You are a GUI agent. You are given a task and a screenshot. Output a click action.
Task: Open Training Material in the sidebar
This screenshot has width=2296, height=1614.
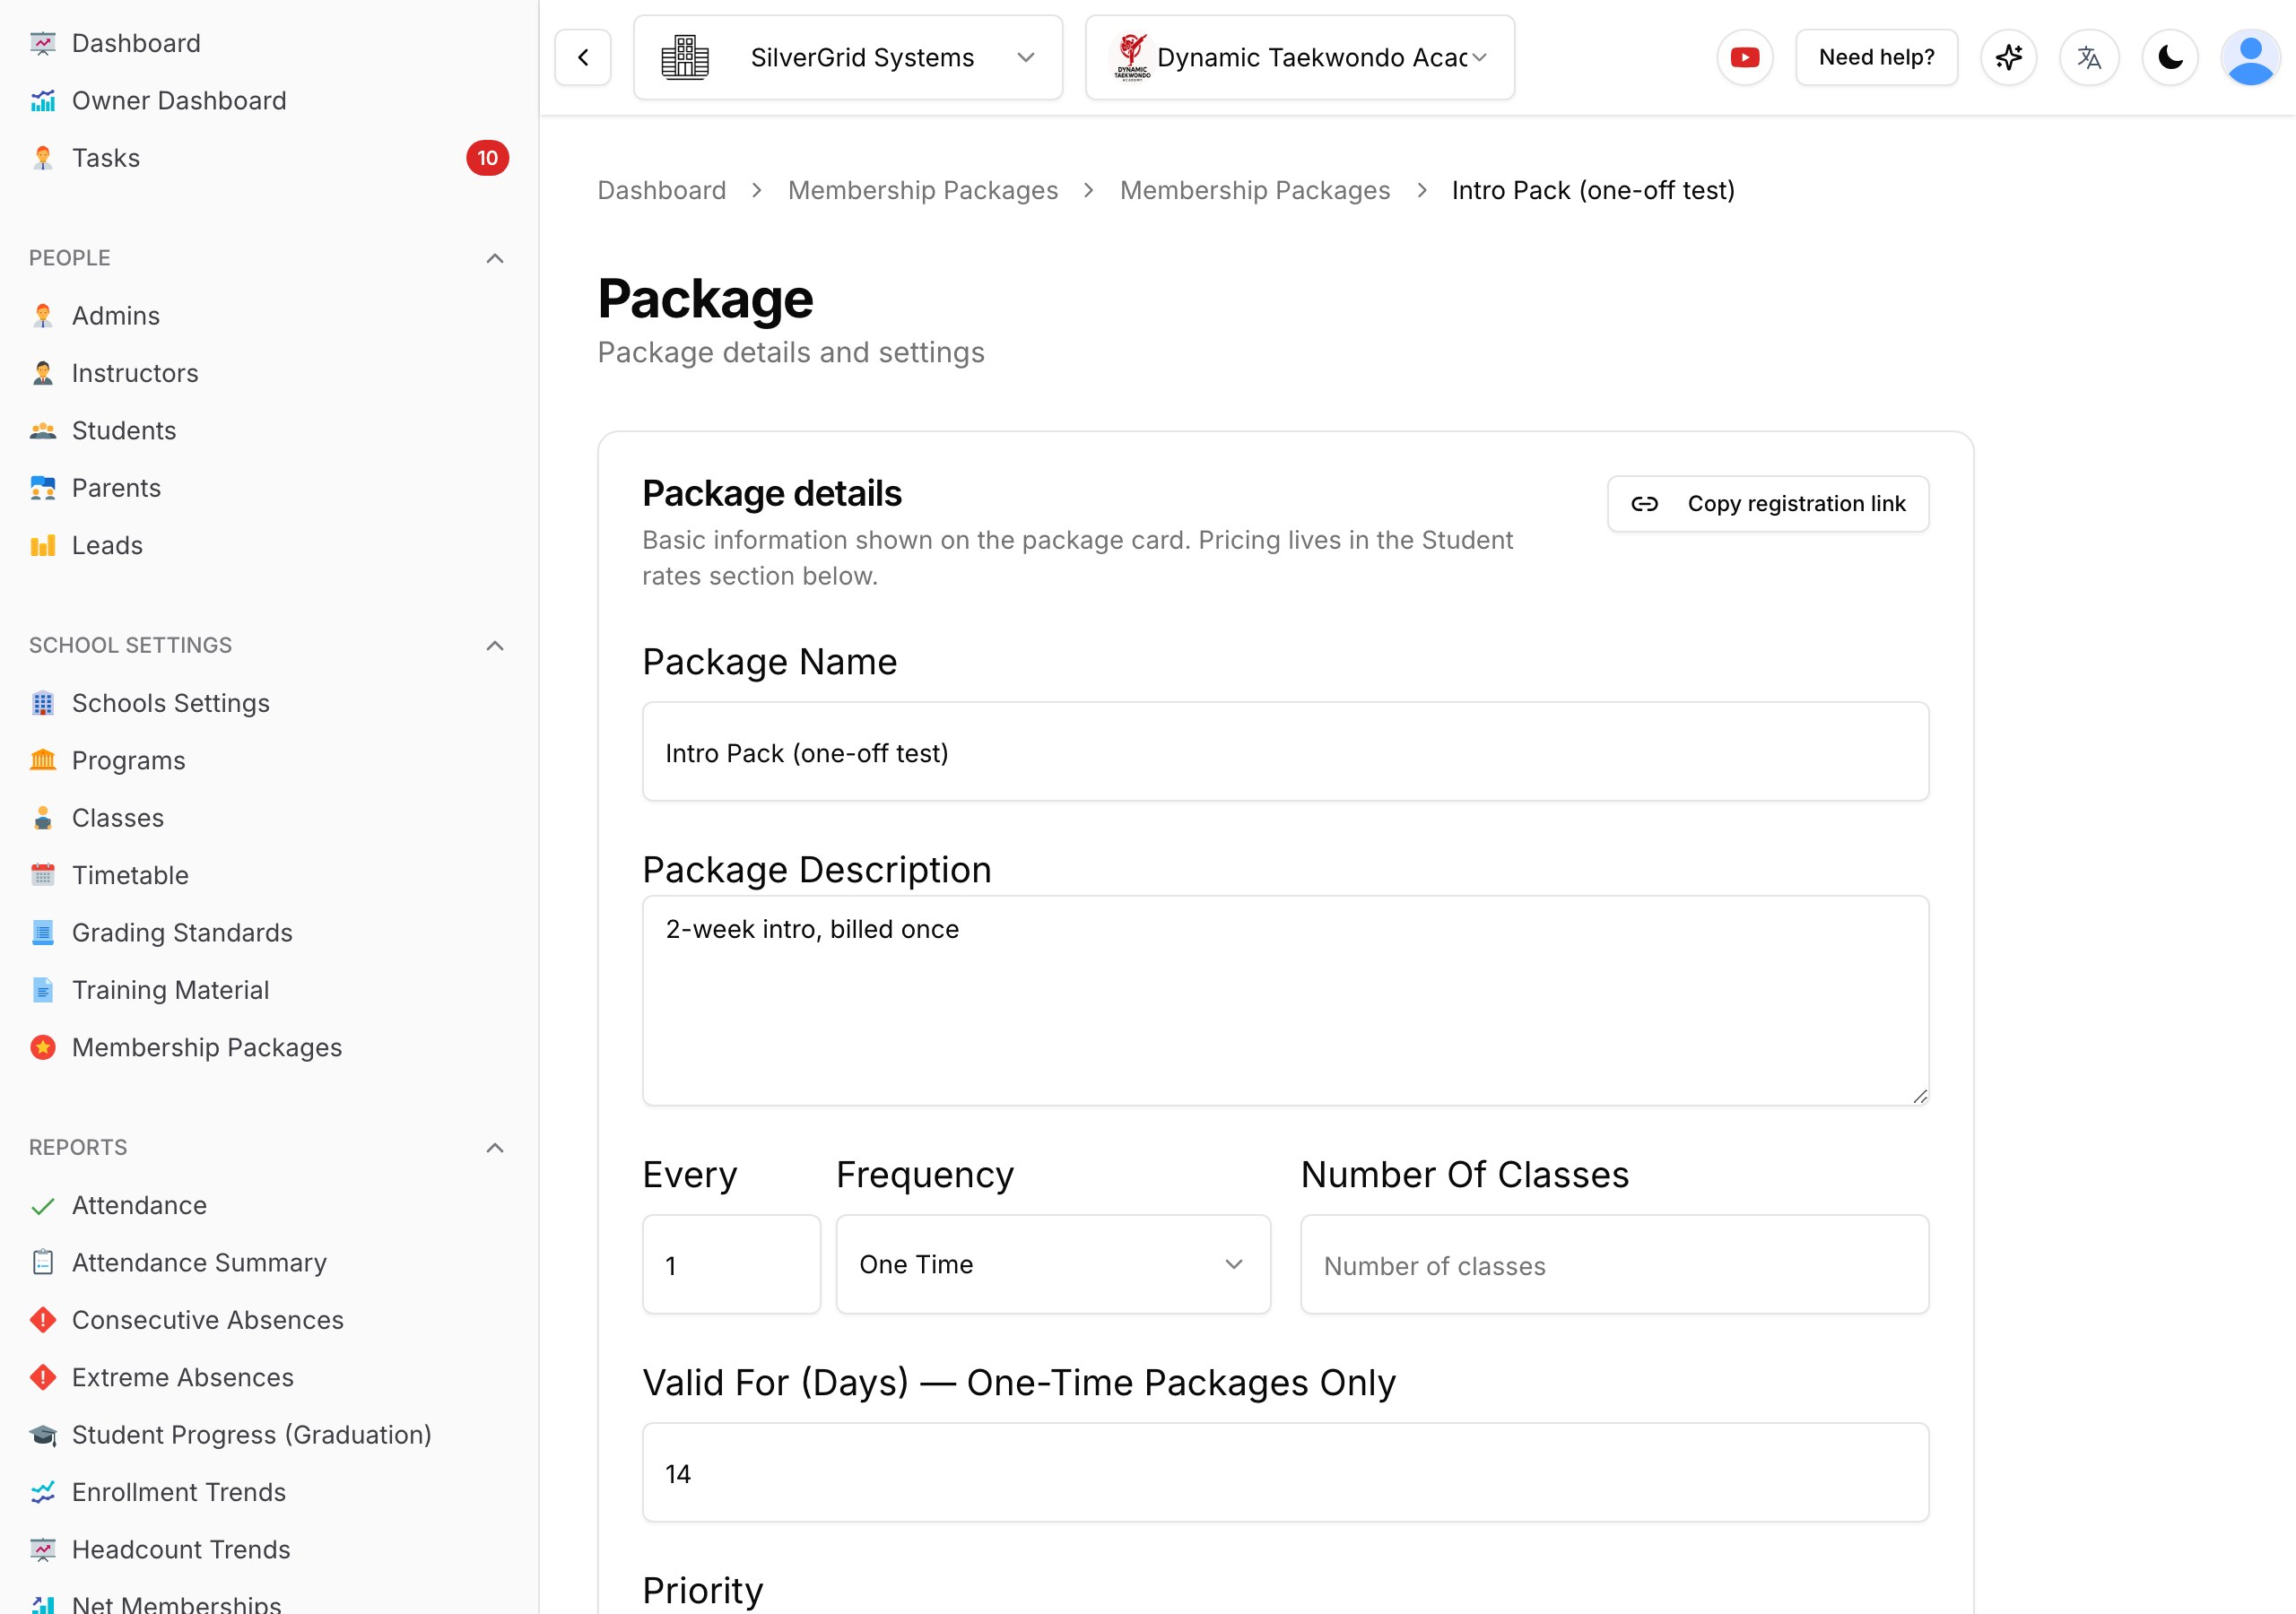point(170,990)
